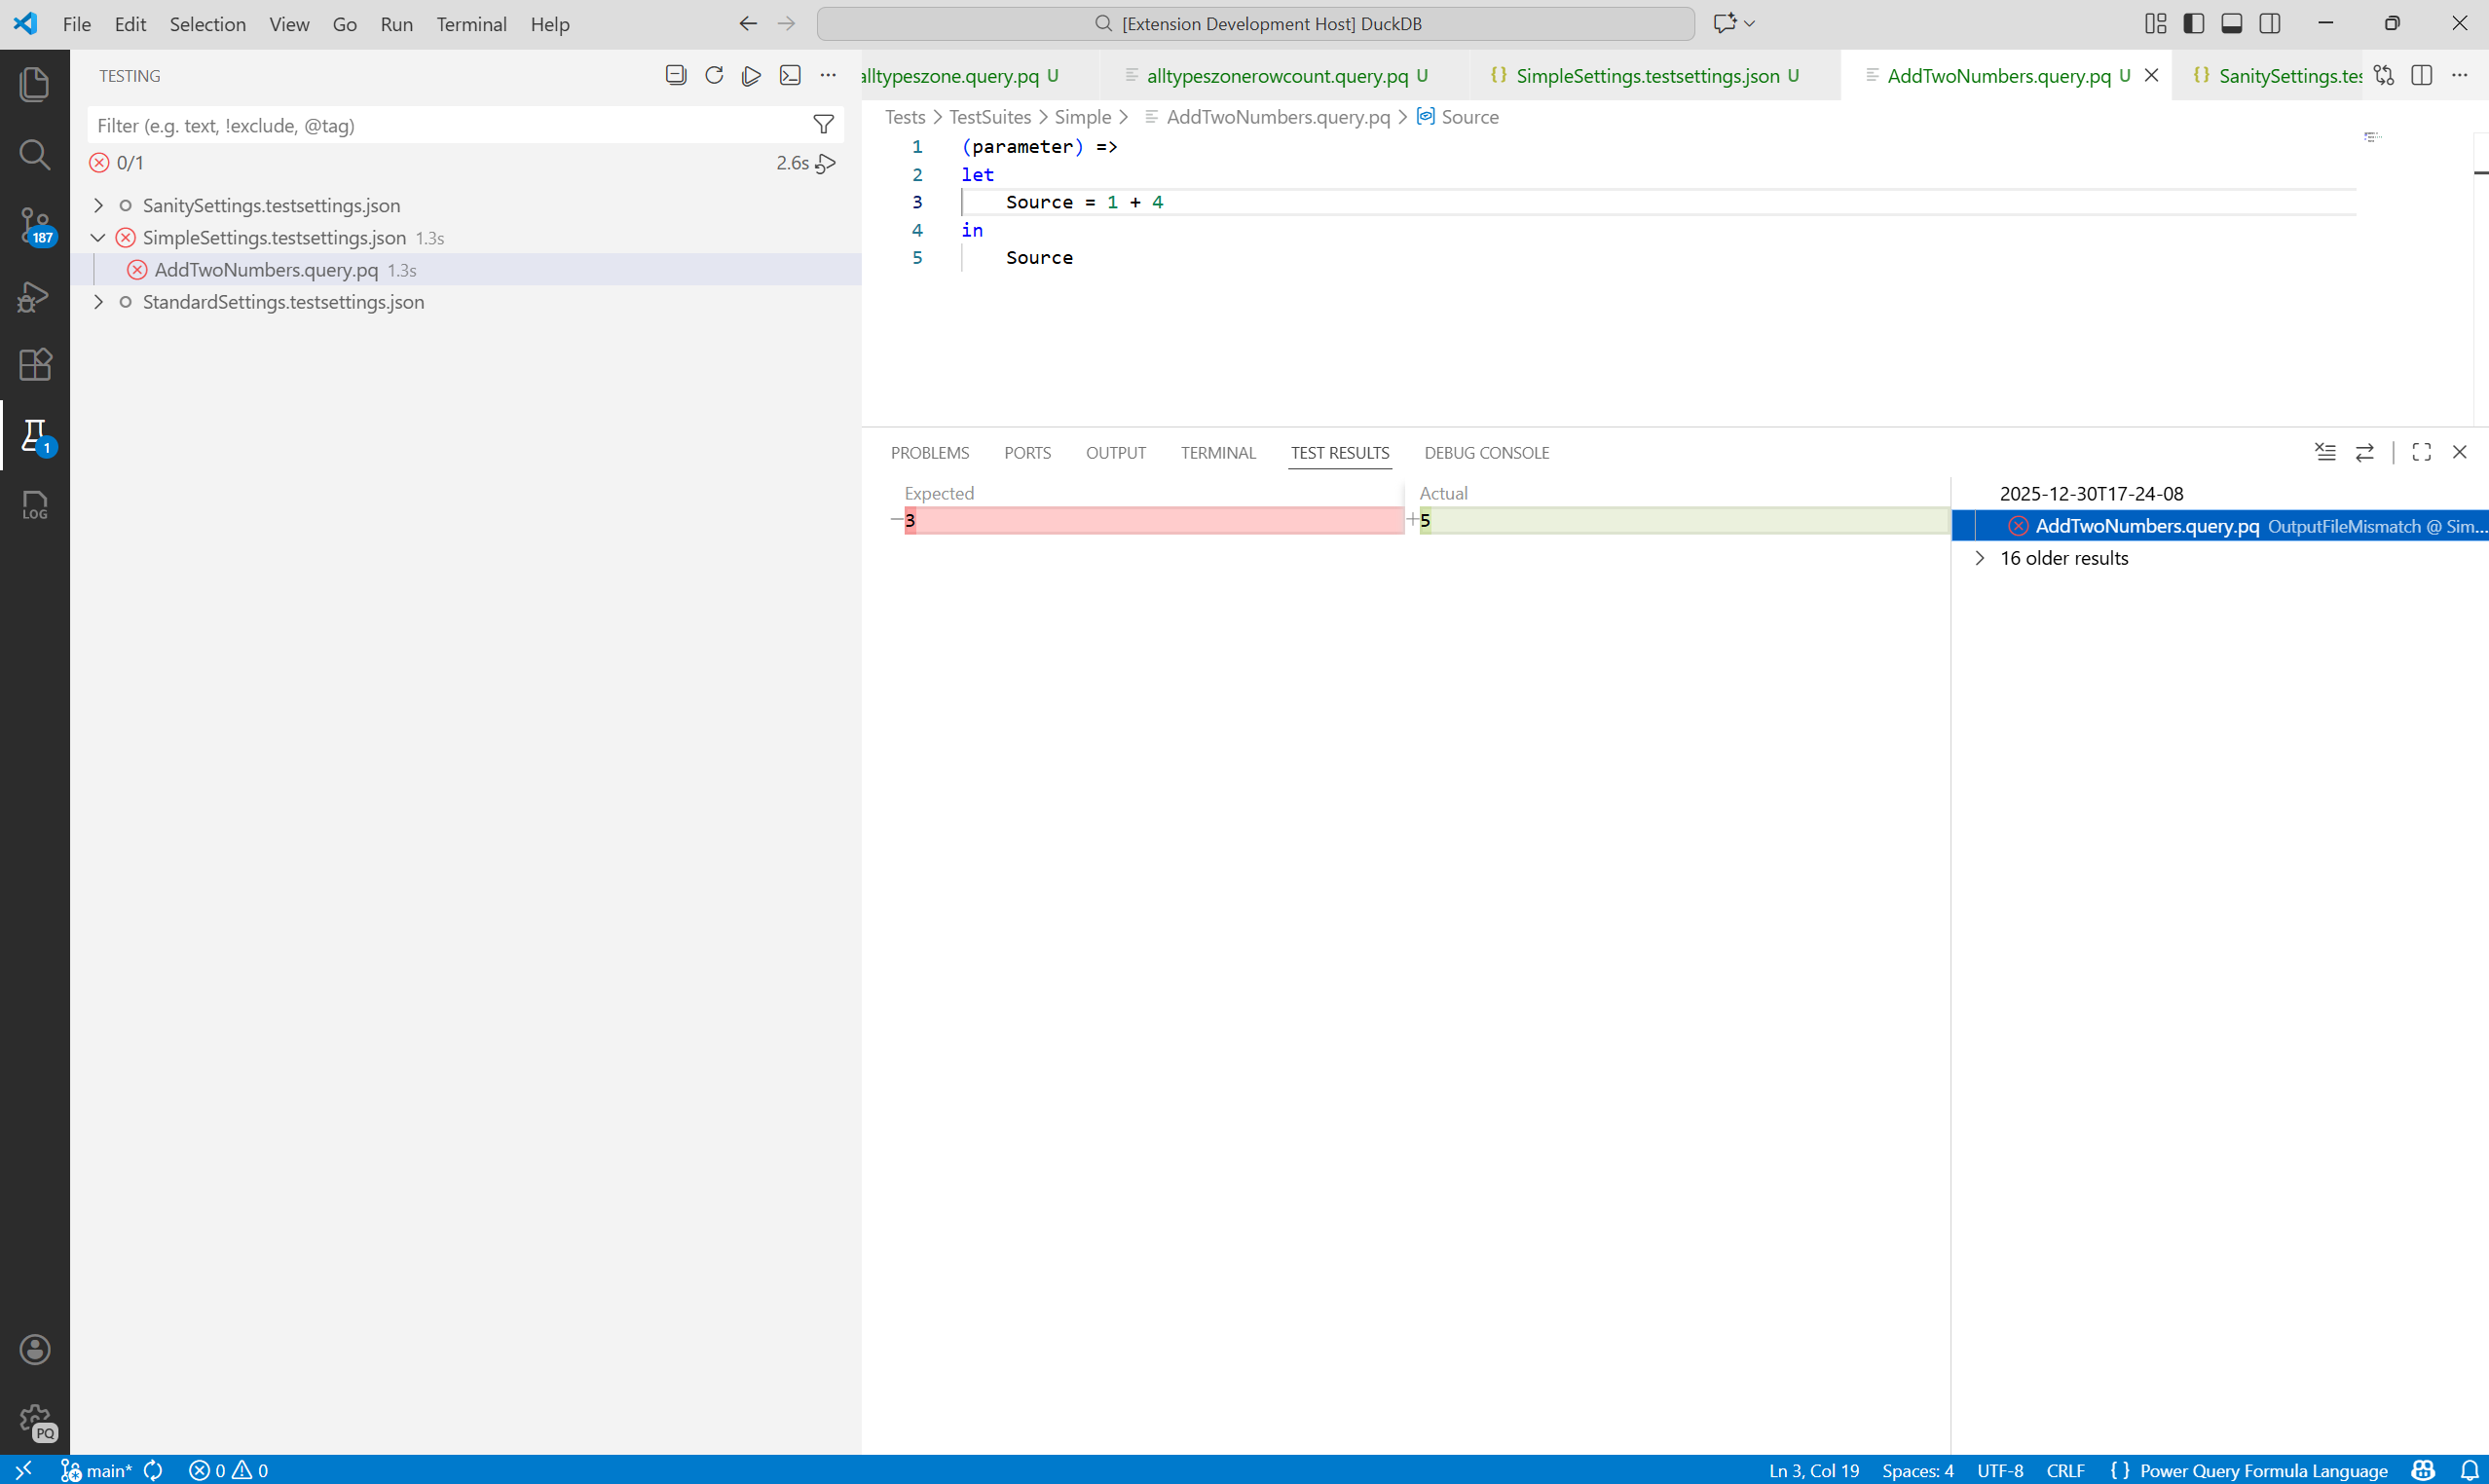Open the Terminal menu
Image resolution: width=2489 pixels, height=1484 pixels.
coord(471,24)
